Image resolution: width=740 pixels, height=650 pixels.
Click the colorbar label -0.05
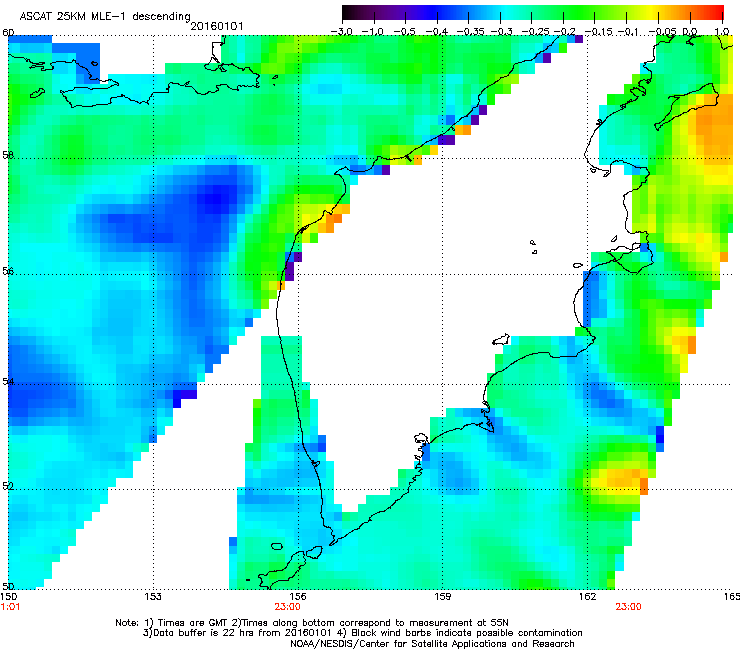pos(662,31)
